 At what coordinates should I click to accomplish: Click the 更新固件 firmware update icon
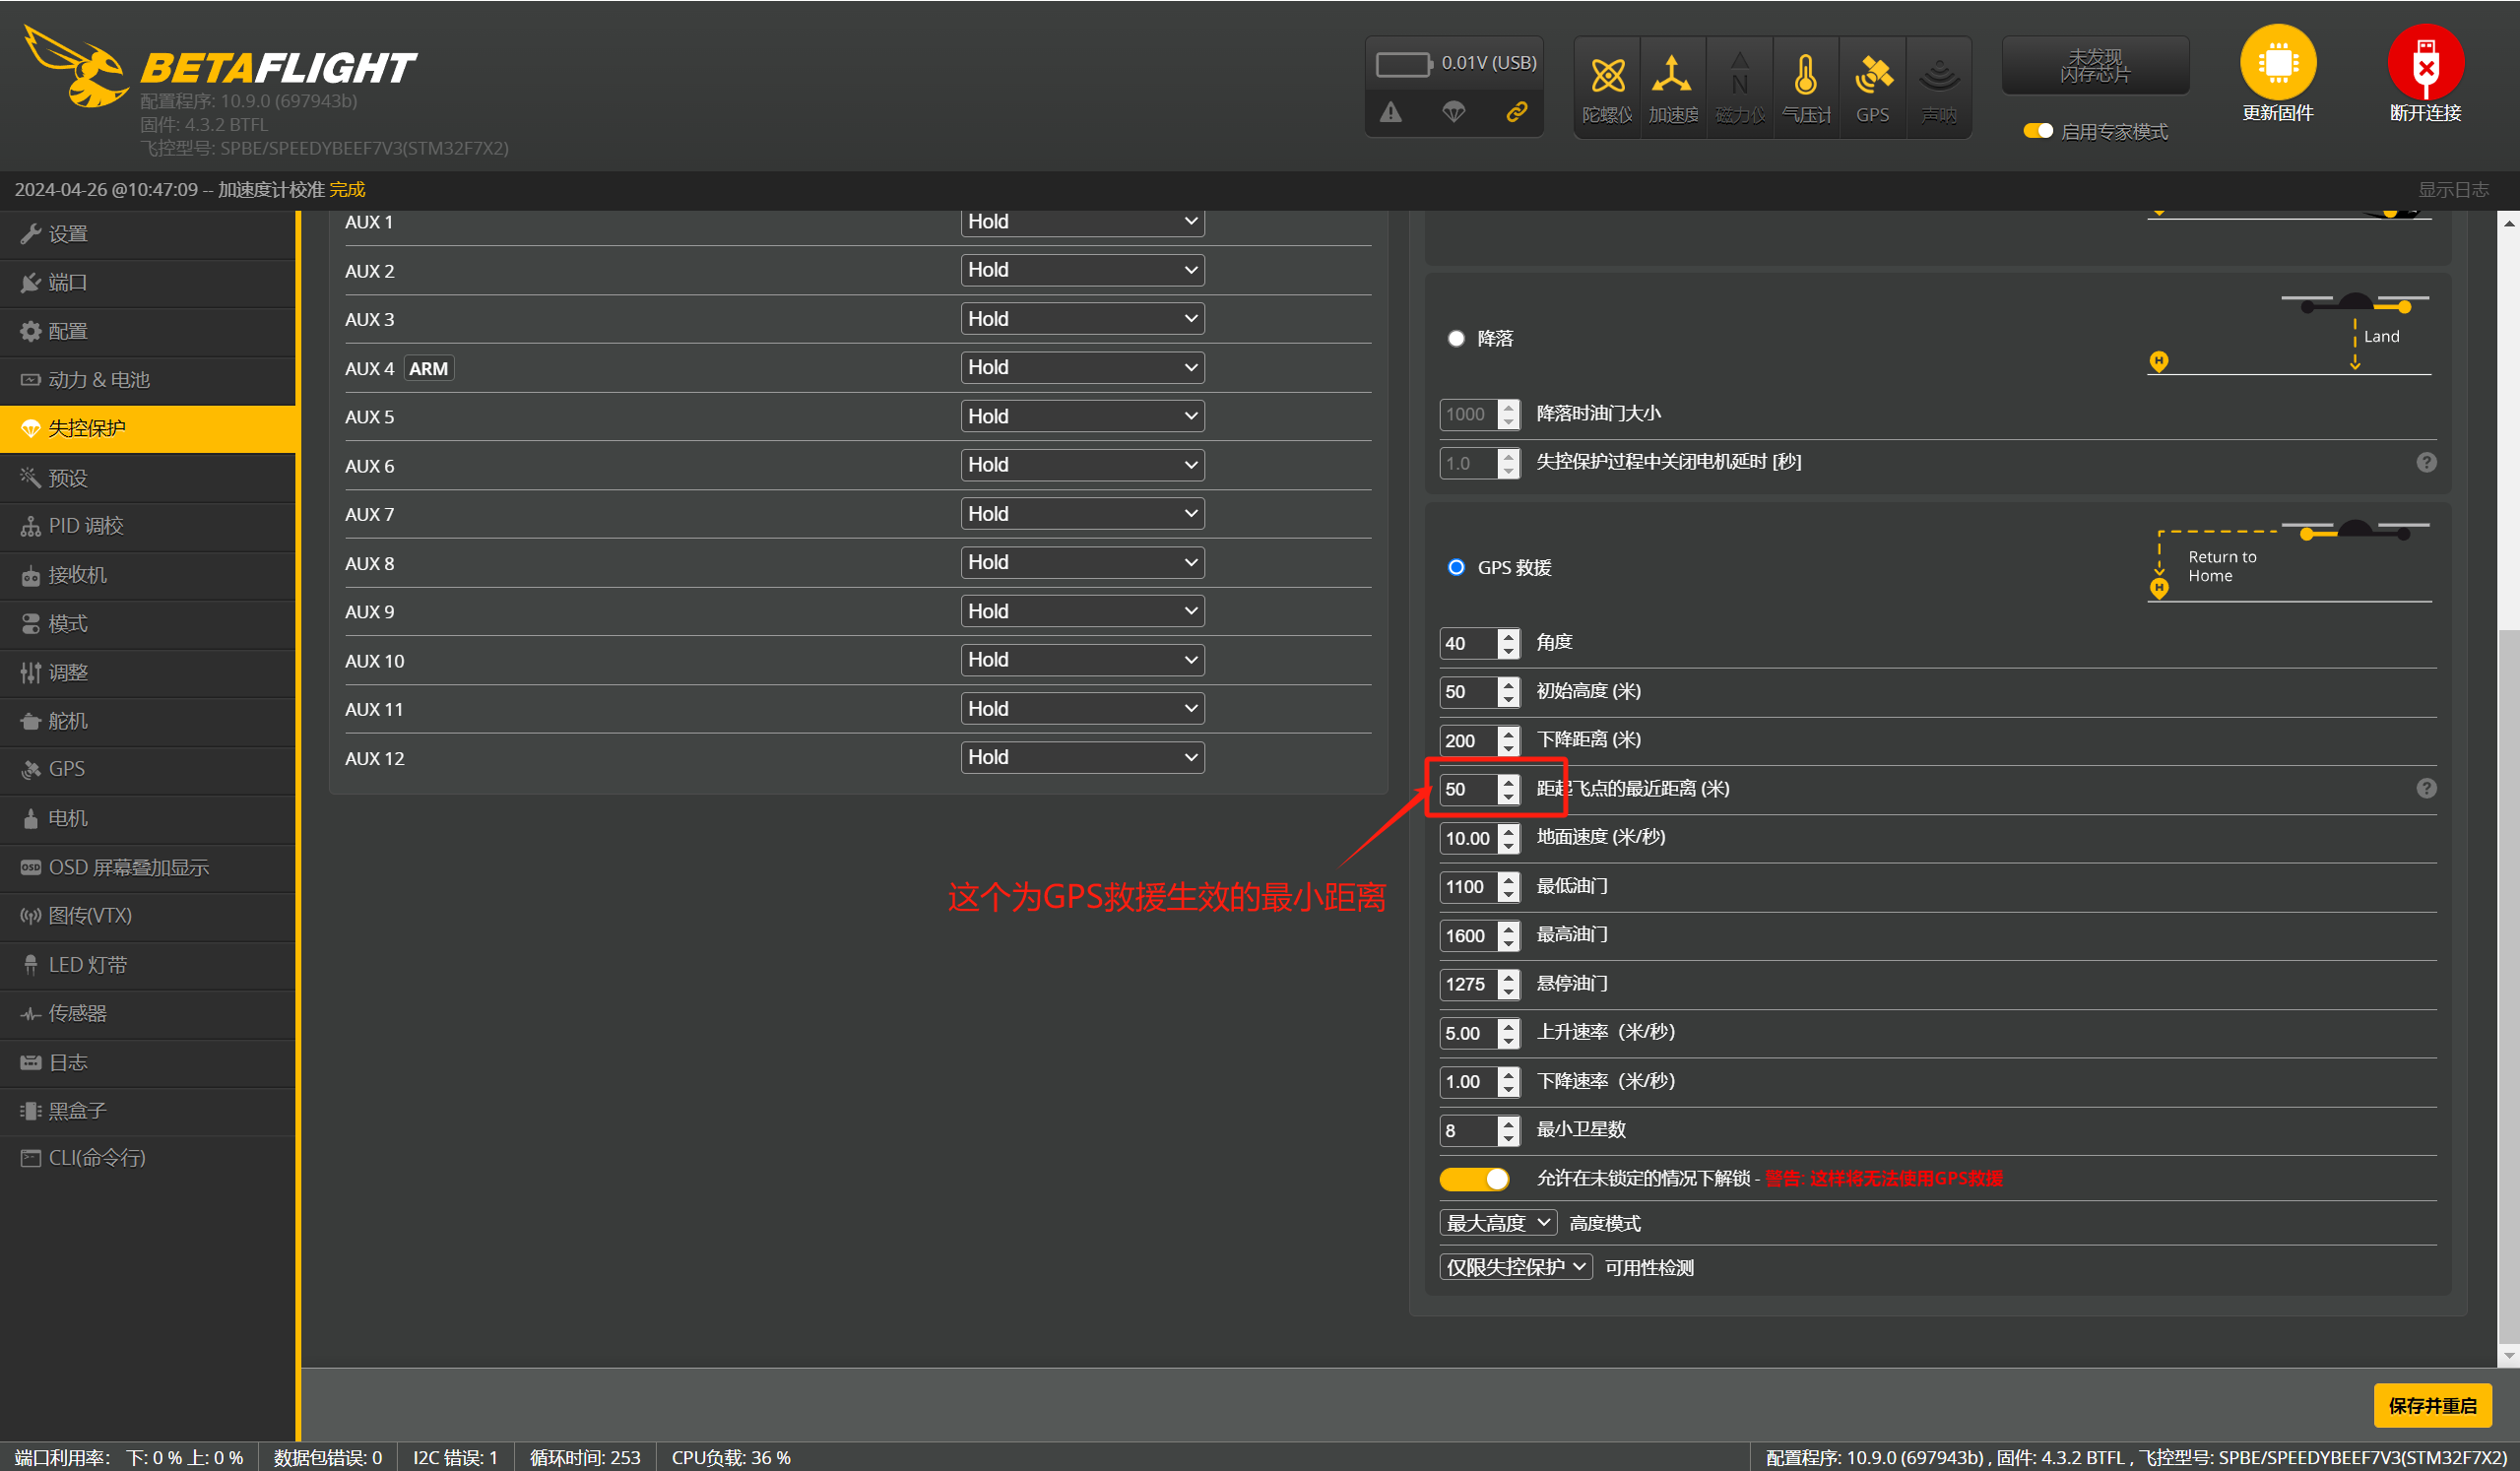point(2277,63)
